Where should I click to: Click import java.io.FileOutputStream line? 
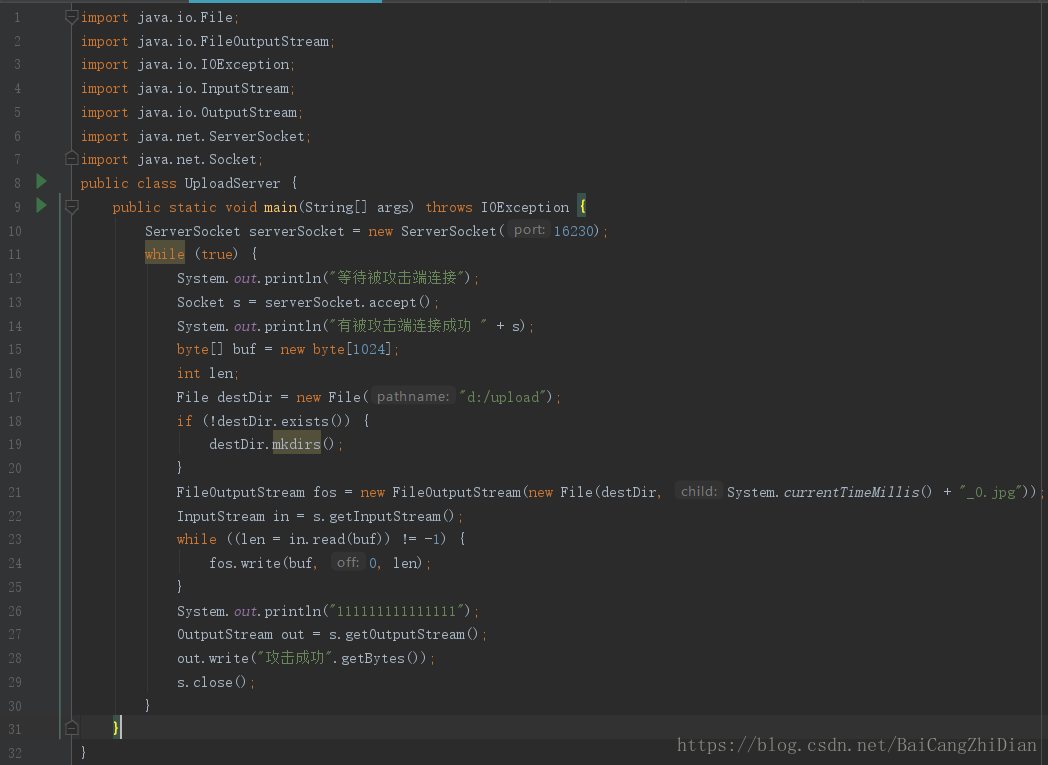[x=208, y=41]
